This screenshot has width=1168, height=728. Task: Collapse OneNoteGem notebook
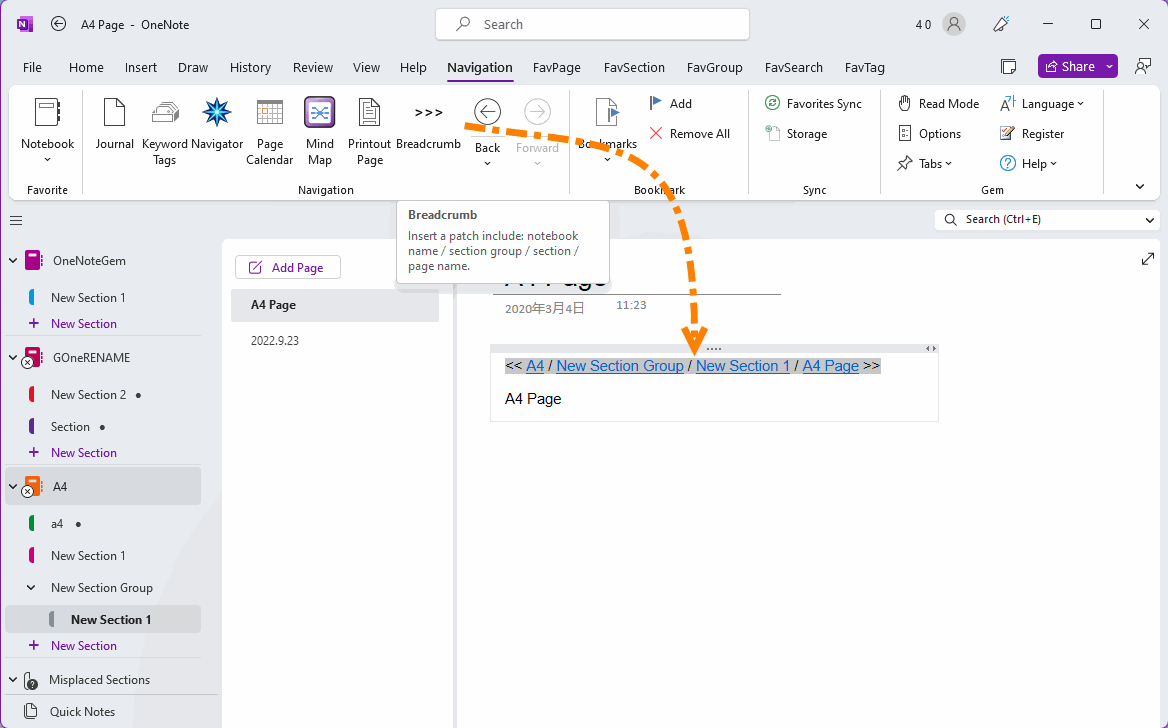[13, 261]
